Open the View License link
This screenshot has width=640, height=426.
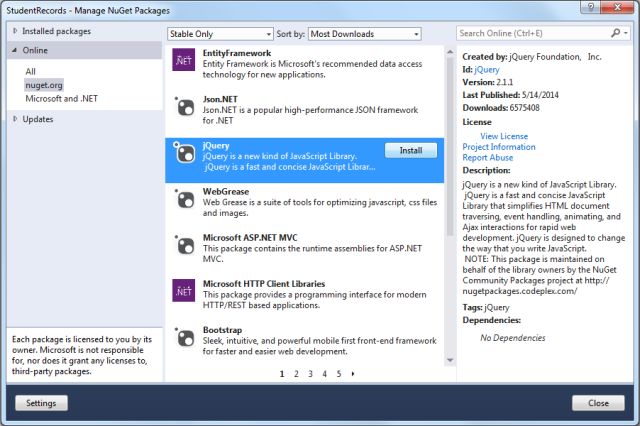[x=504, y=136]
